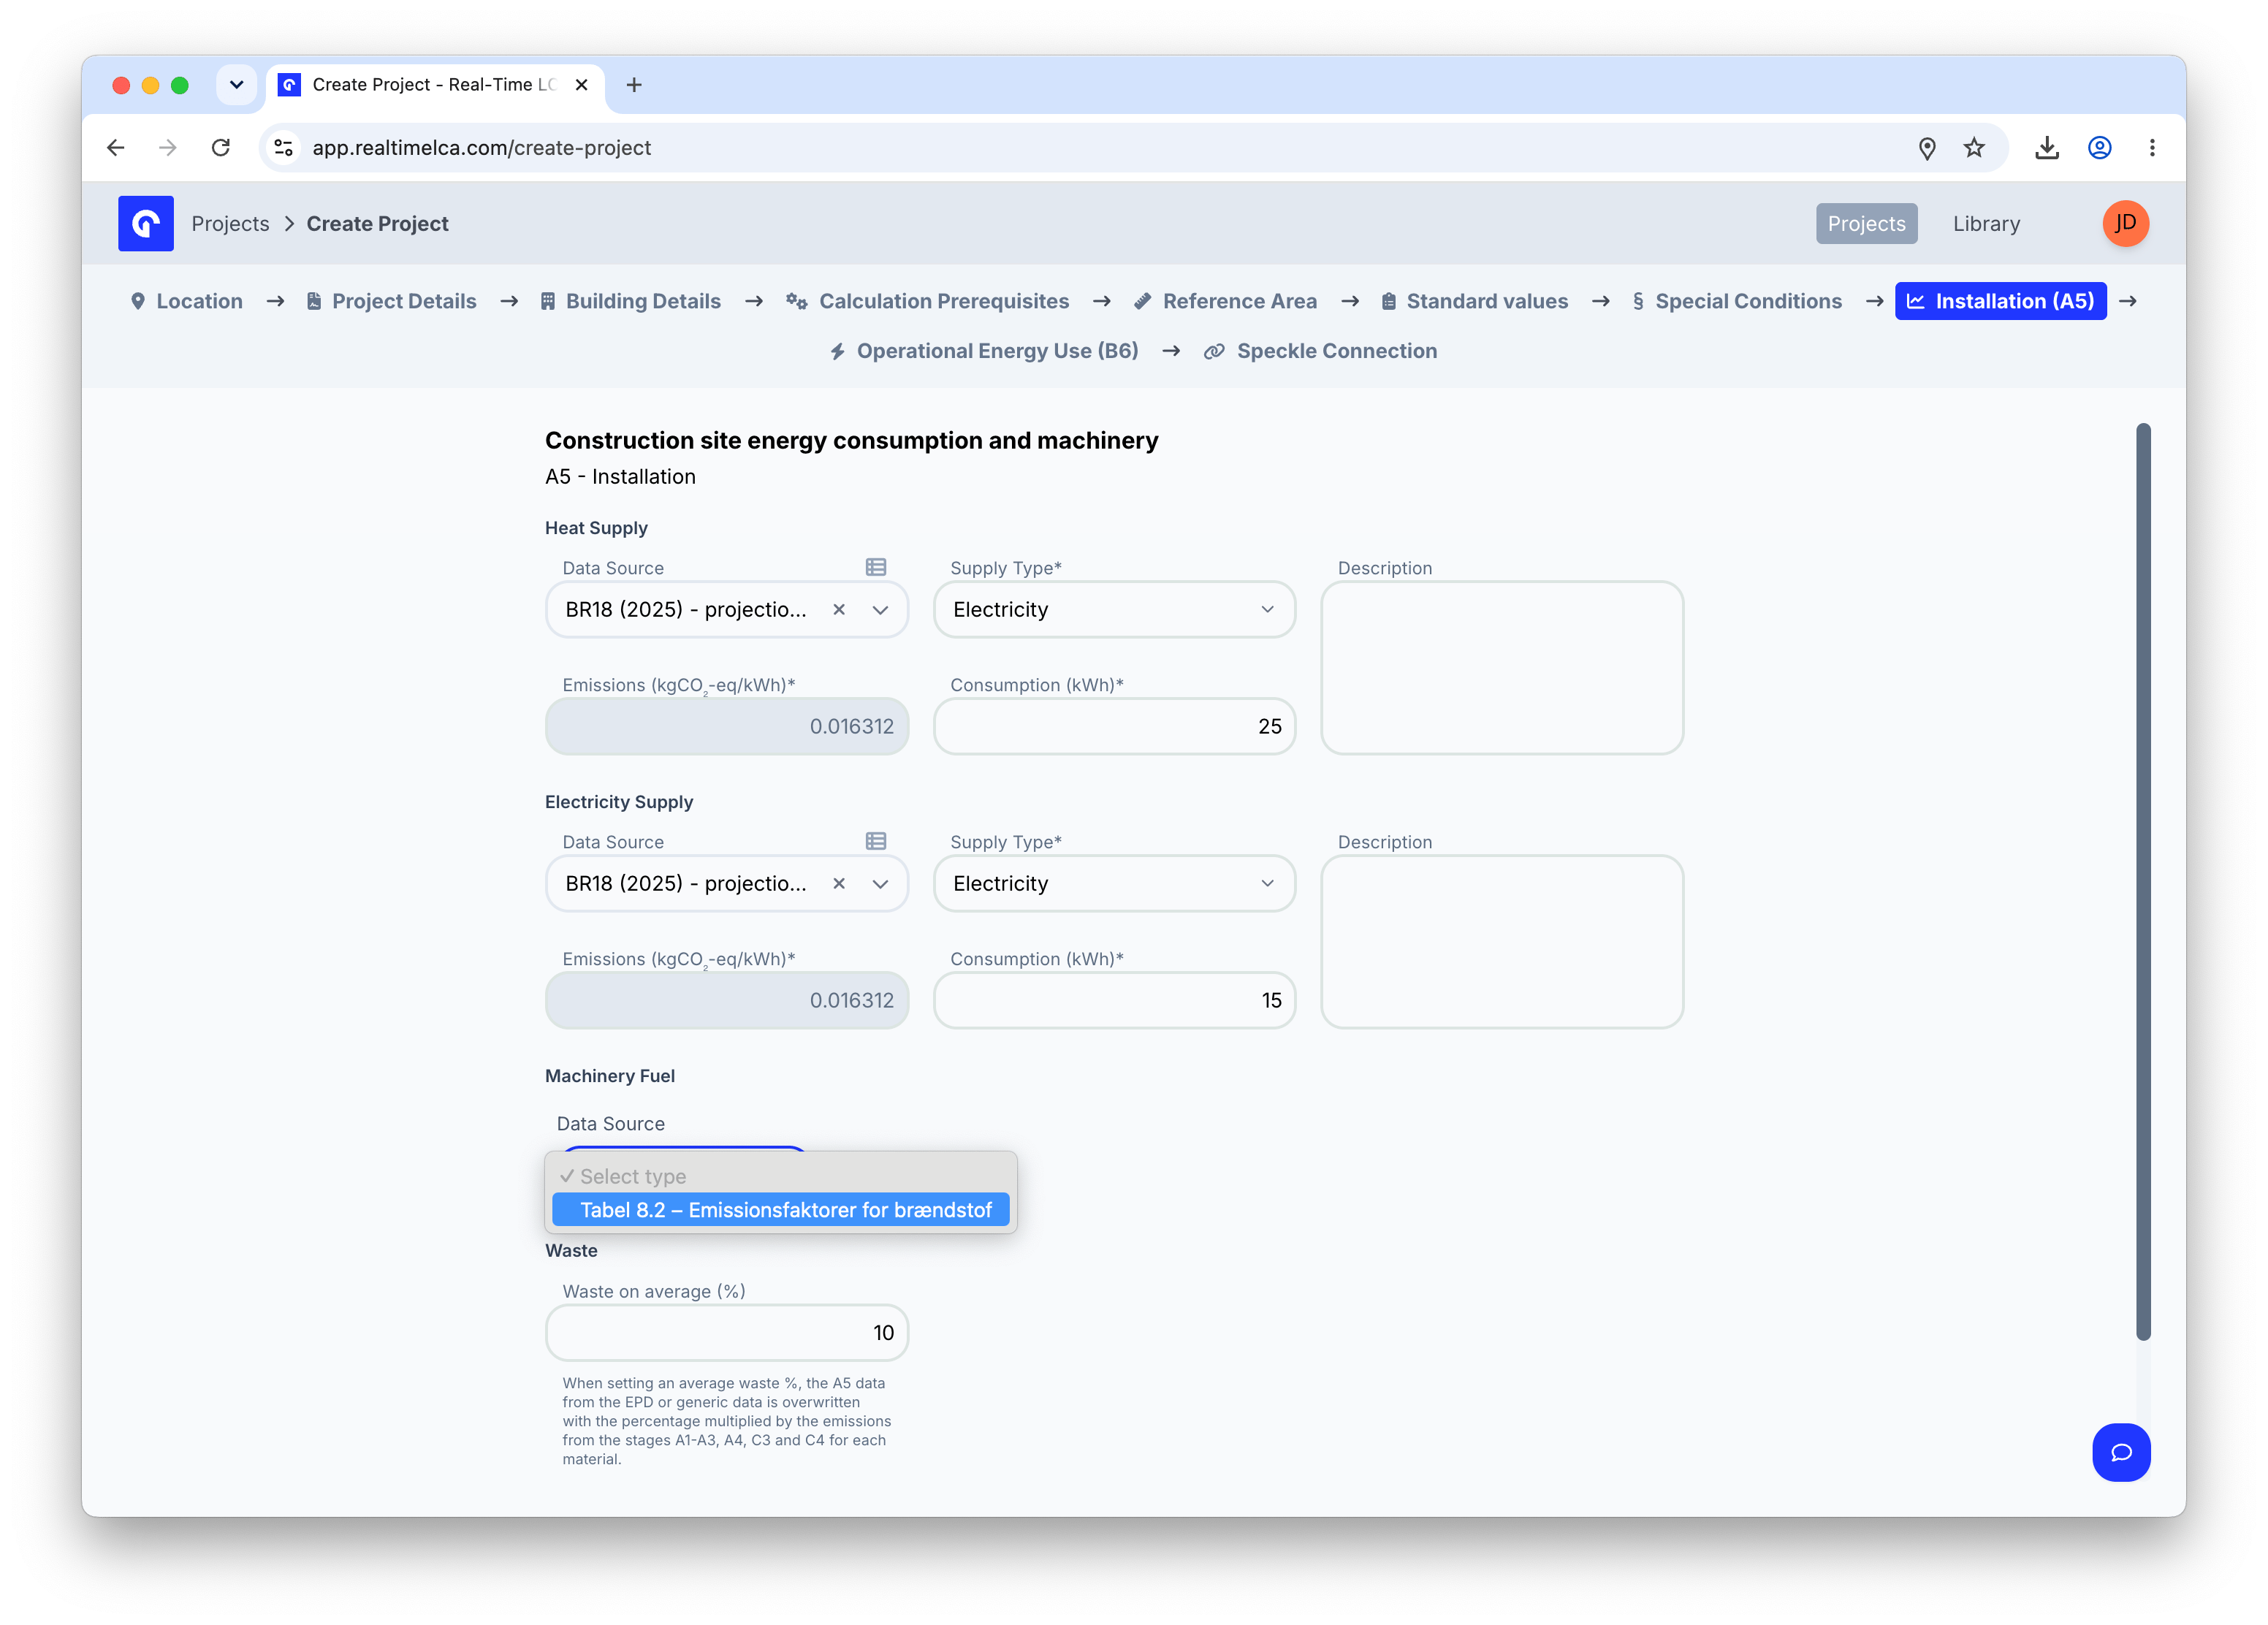Clear Electricity Supply data source selection
Image resolution: width=2268 pixels, height=1625 pixels.
(x=839, y=883)
